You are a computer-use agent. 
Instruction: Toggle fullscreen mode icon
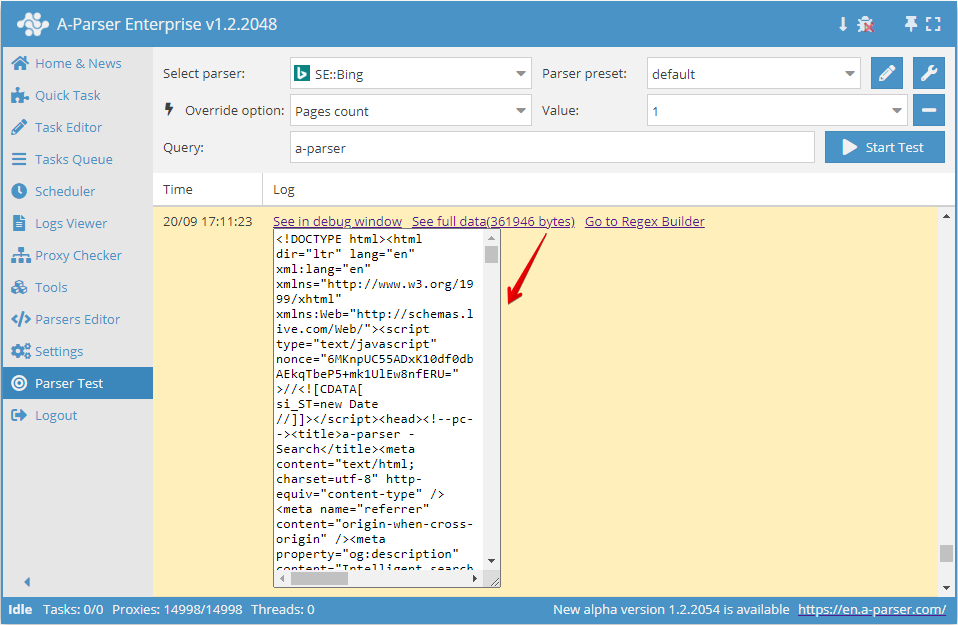click(x=933, y=24)
